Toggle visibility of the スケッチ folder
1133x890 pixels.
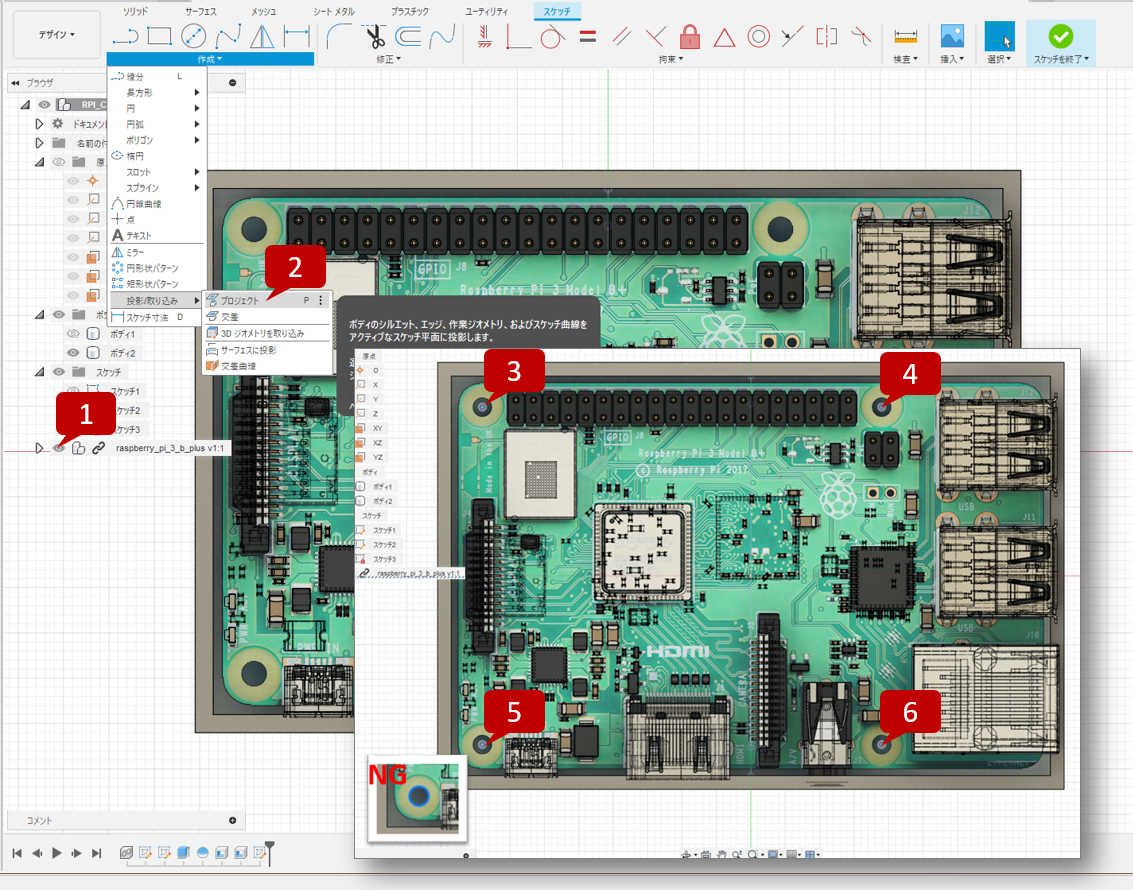pyautogui.click(x=59, y=372)
